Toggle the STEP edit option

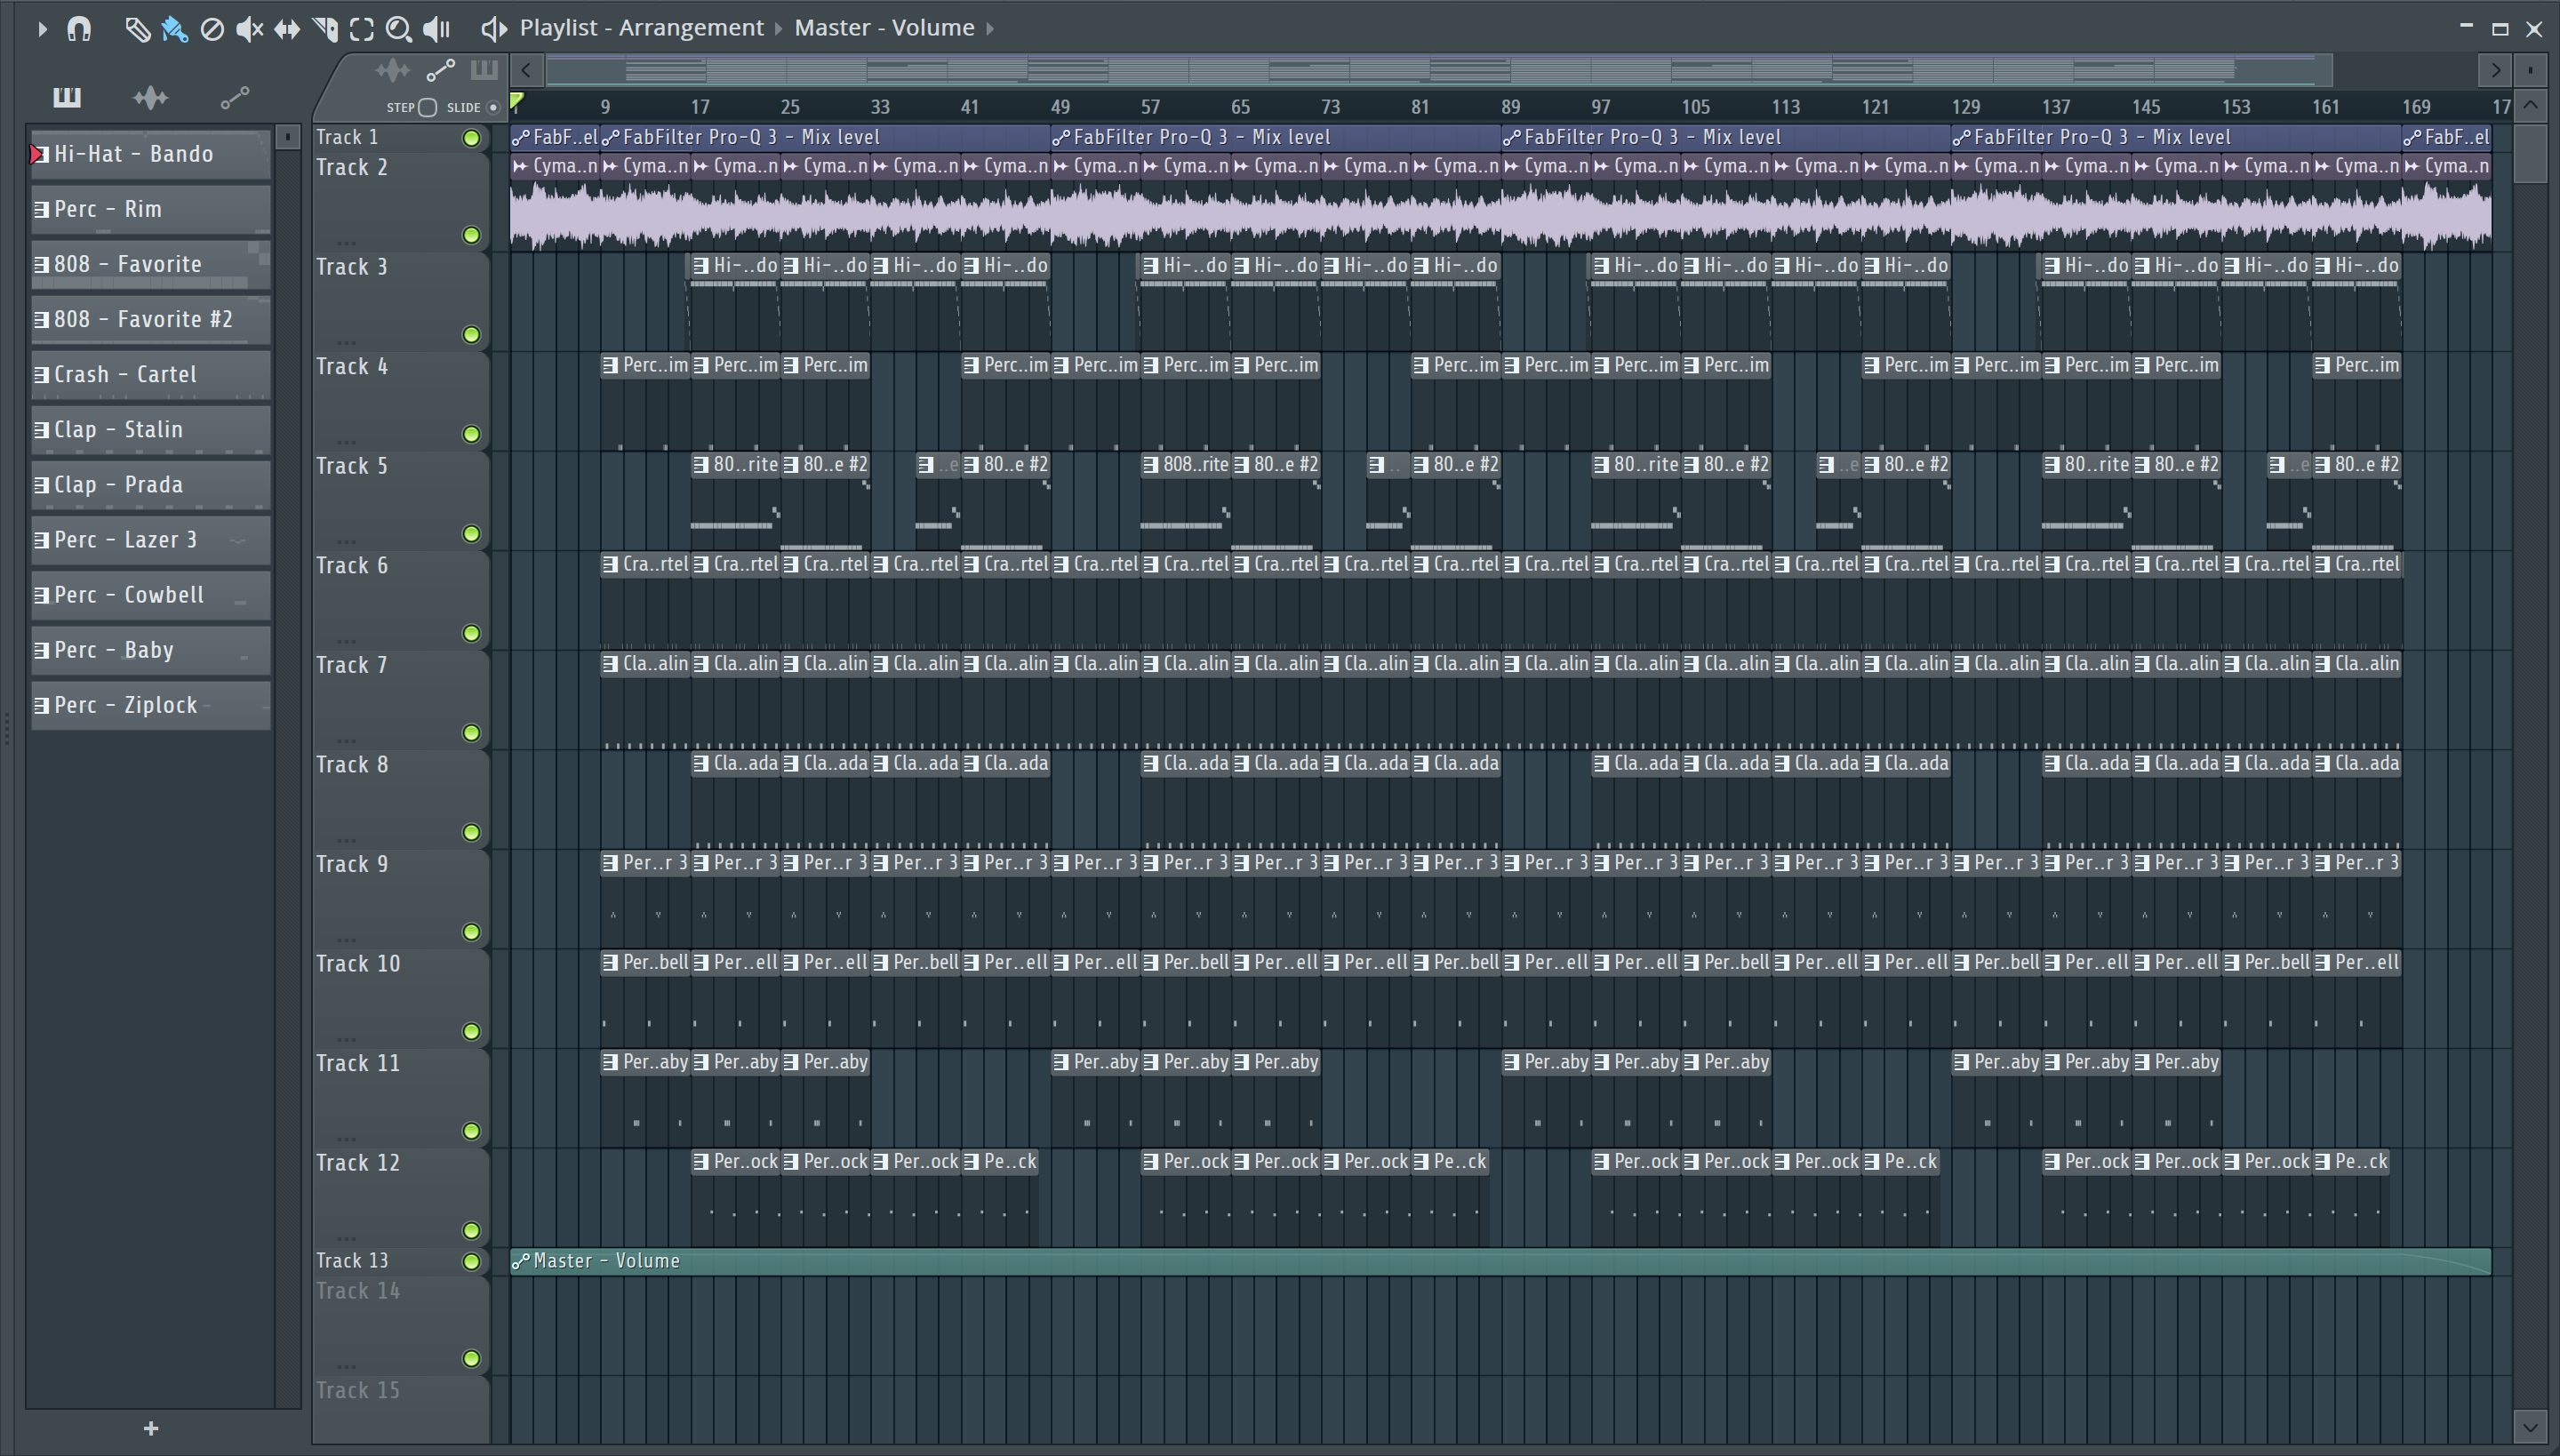click(427, 107)
